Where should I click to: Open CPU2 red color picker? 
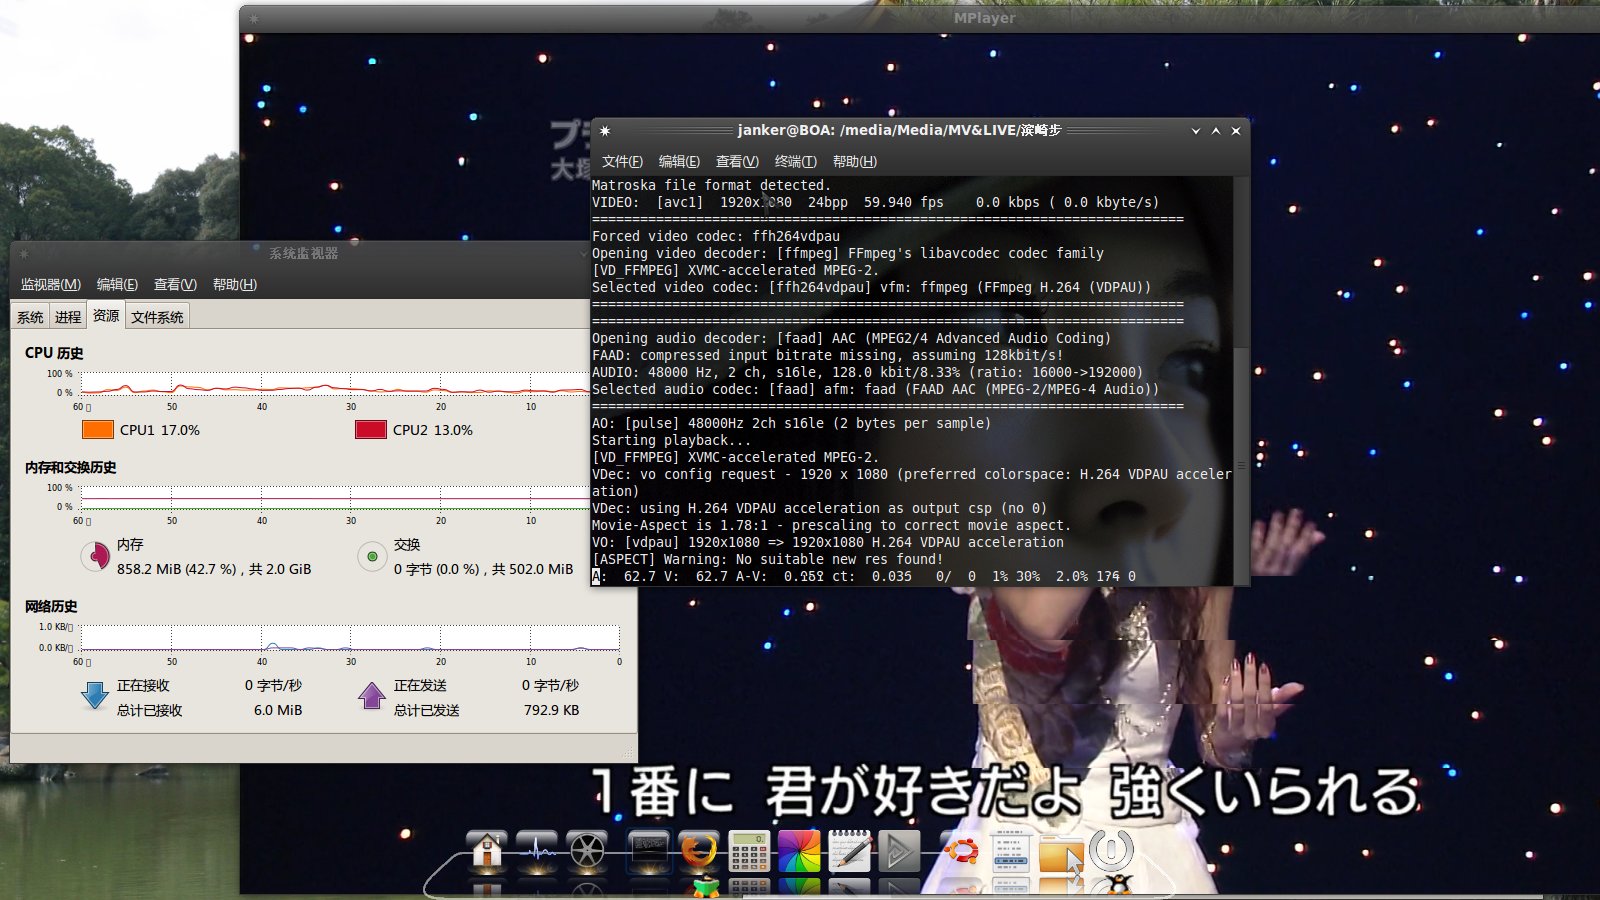point(371,430)
